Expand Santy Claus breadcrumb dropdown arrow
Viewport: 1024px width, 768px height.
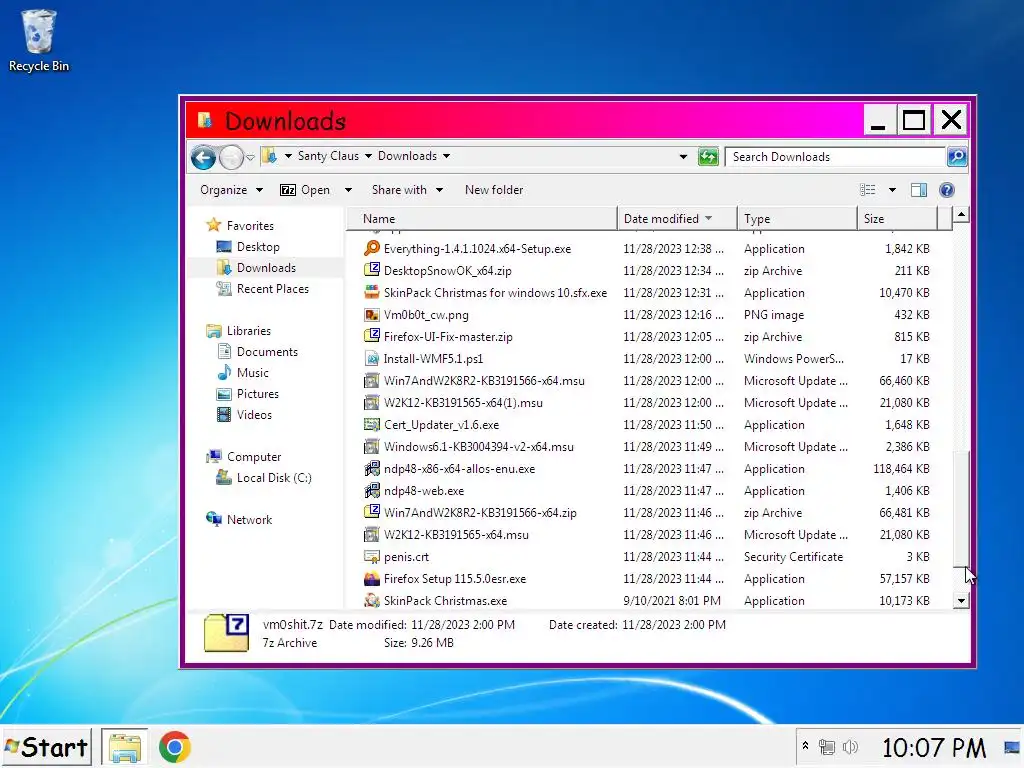(x=368, y=156)
